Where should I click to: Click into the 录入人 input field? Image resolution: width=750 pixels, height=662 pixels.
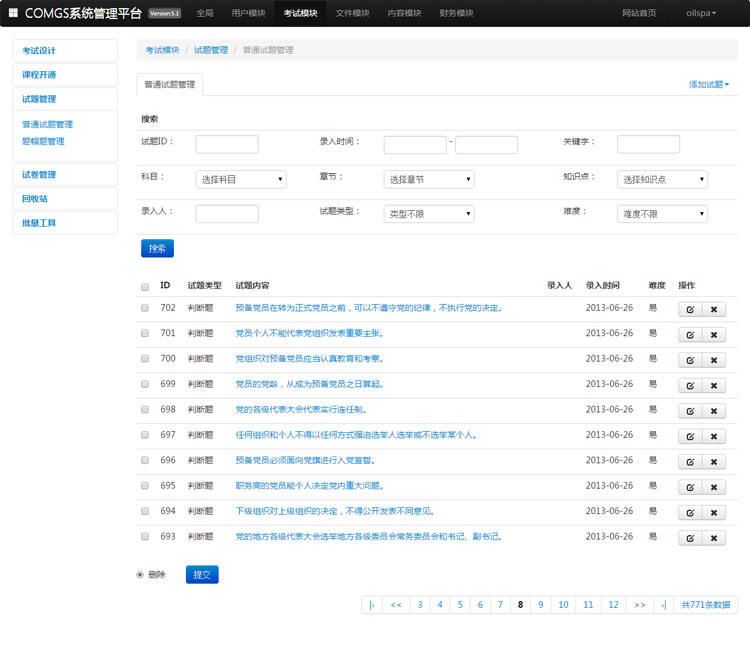tap(227, 214)
